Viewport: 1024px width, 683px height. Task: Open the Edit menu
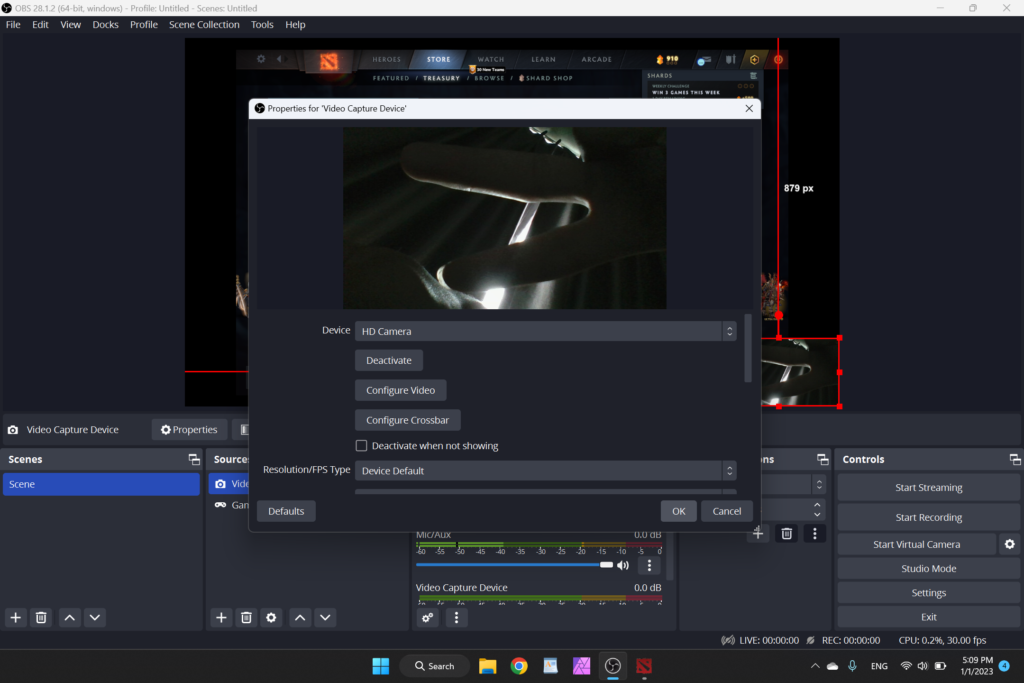[x=40, y=24]
